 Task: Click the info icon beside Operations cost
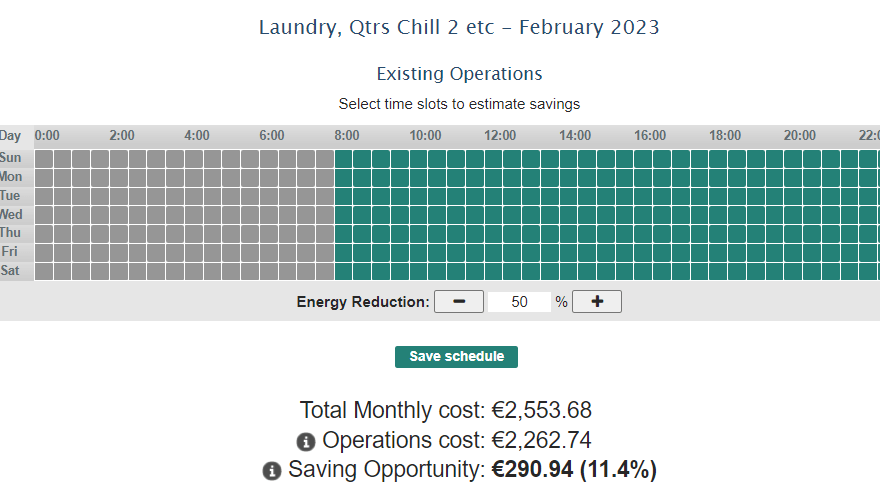click(306, 441)
